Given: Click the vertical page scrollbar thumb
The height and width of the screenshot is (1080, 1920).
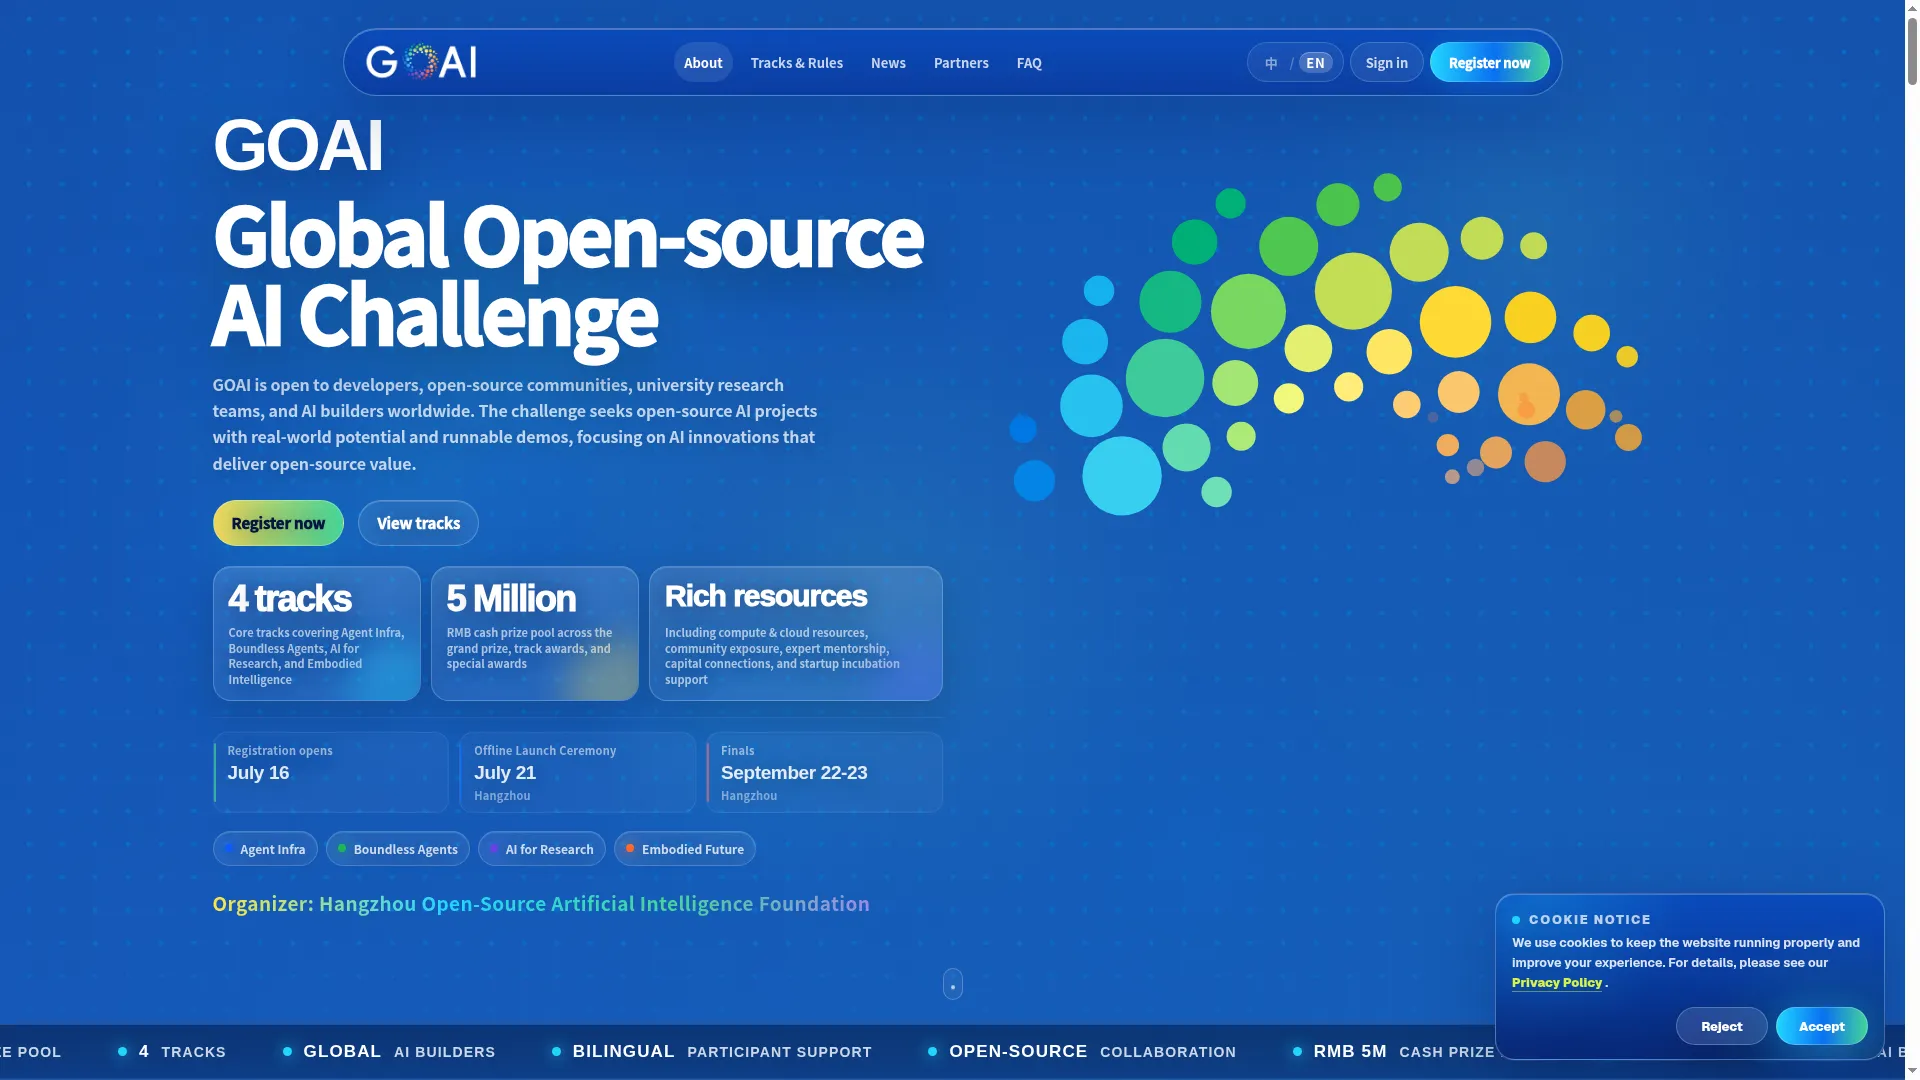Looking at the screenshot, I should [1912, 50].
